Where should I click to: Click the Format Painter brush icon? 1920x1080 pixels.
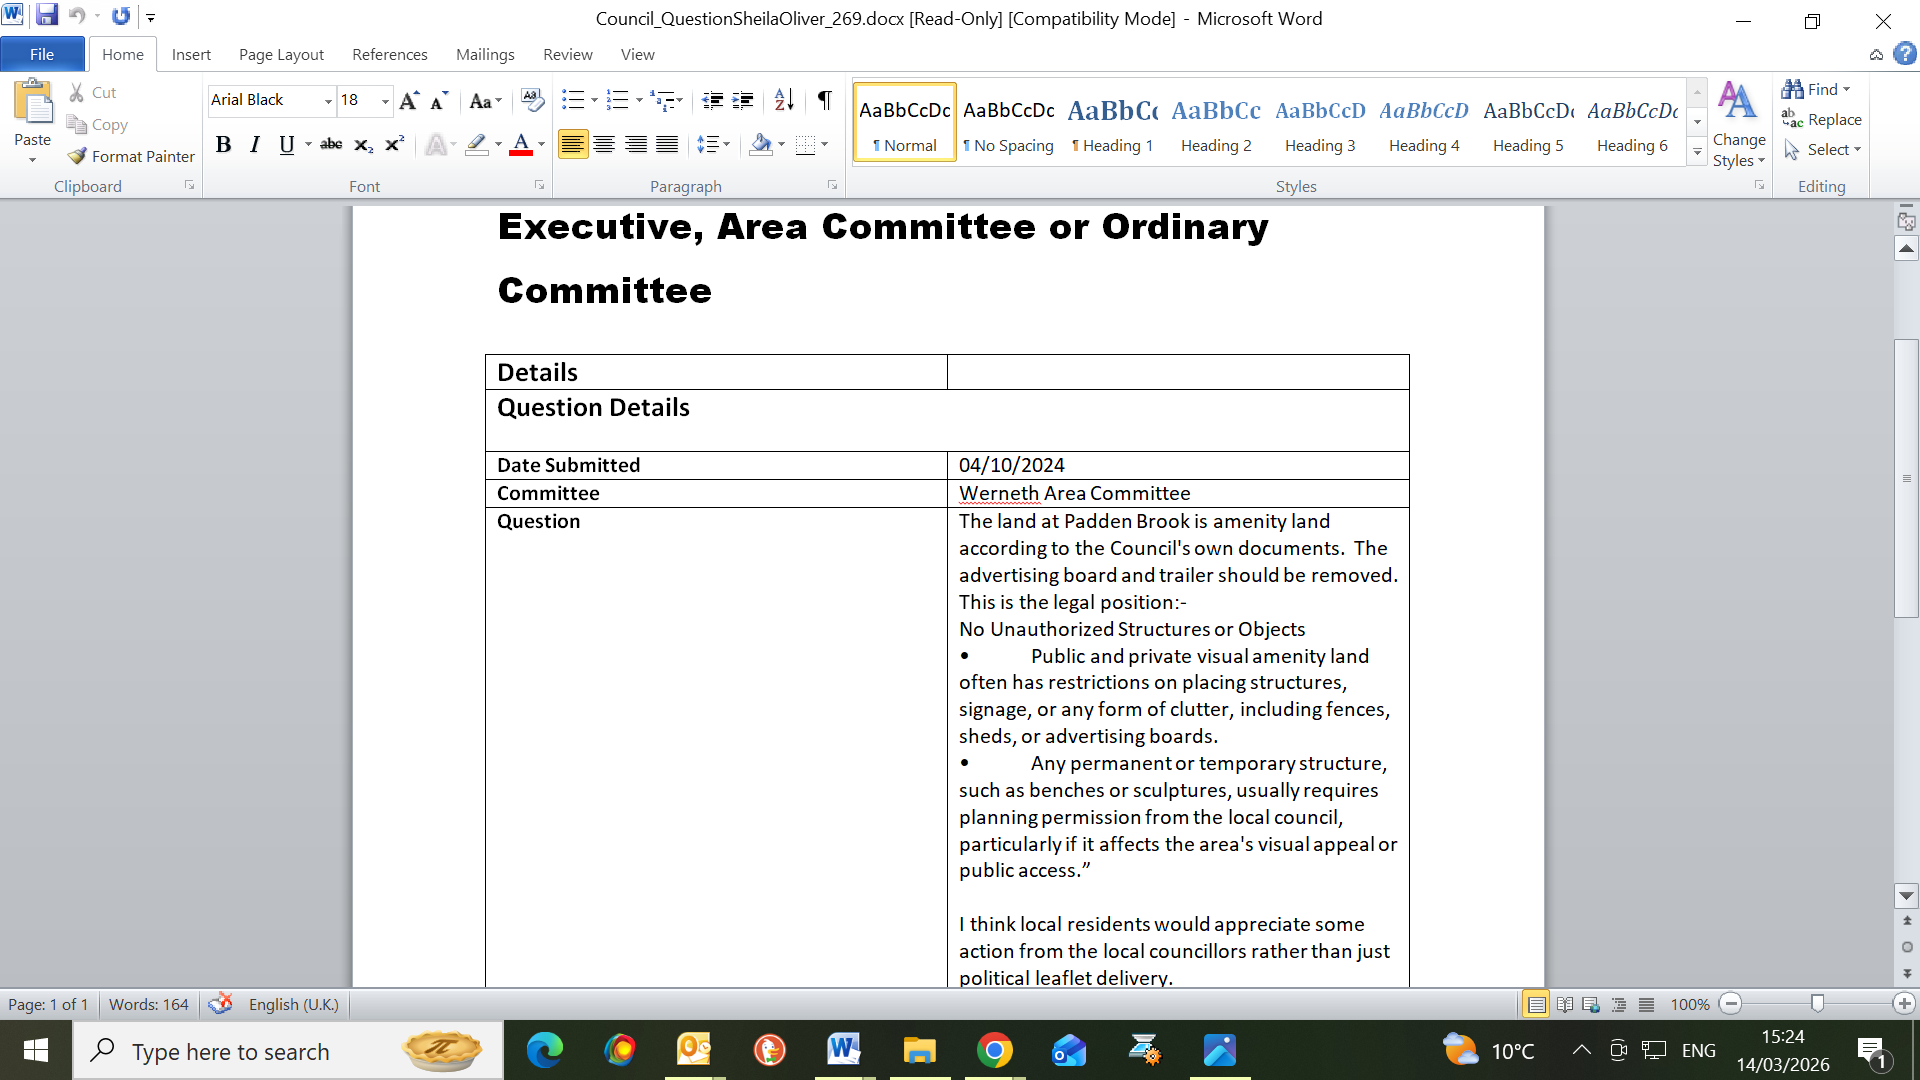point(77,156)
